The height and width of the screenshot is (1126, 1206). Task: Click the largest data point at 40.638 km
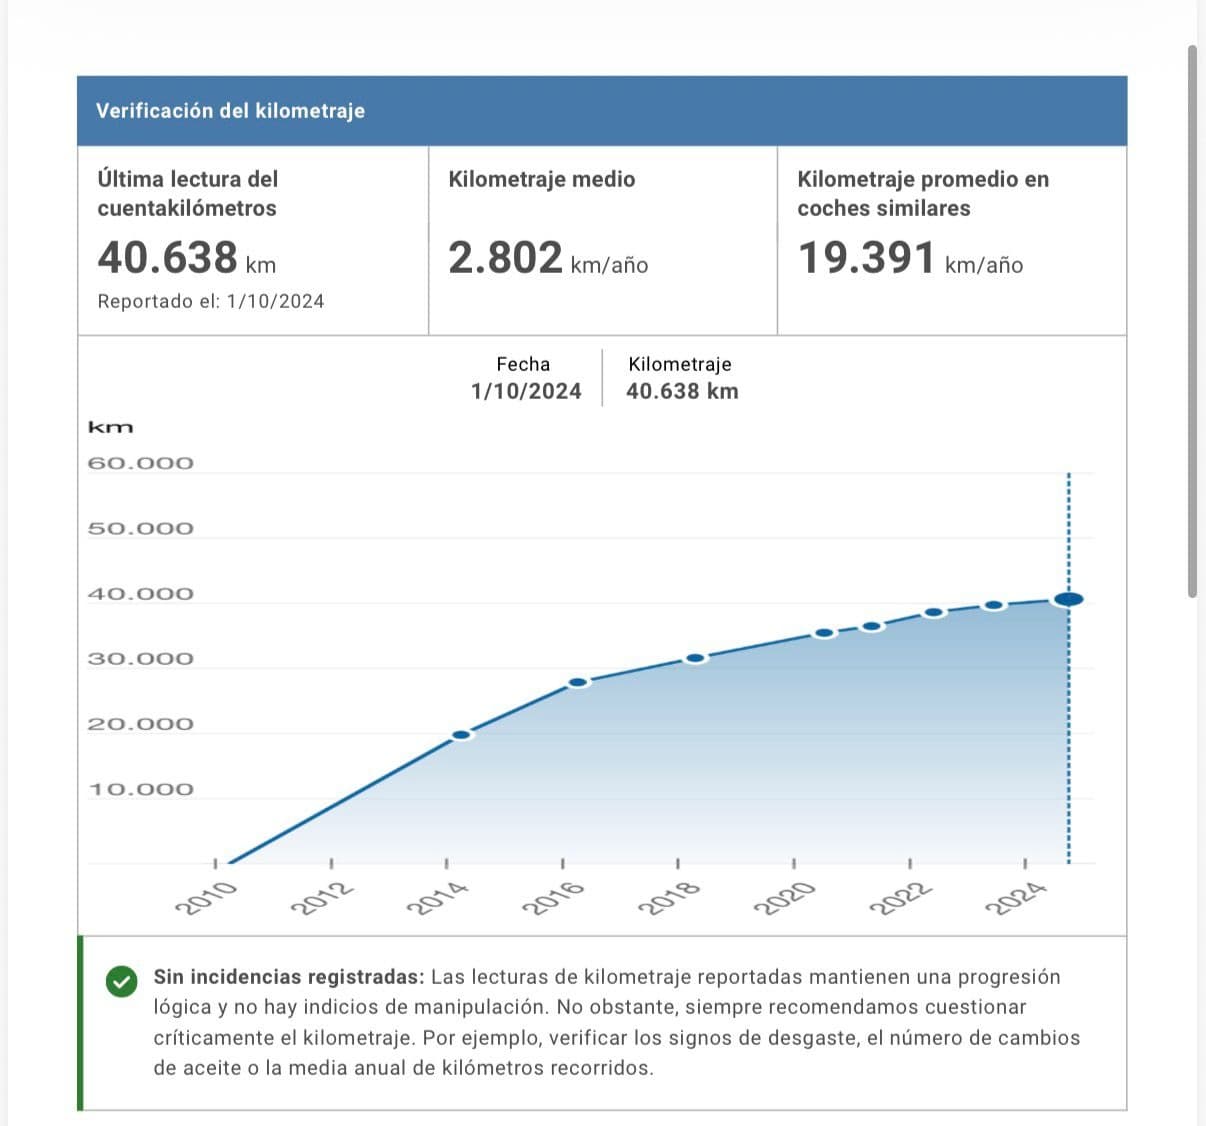[1068, 599]
